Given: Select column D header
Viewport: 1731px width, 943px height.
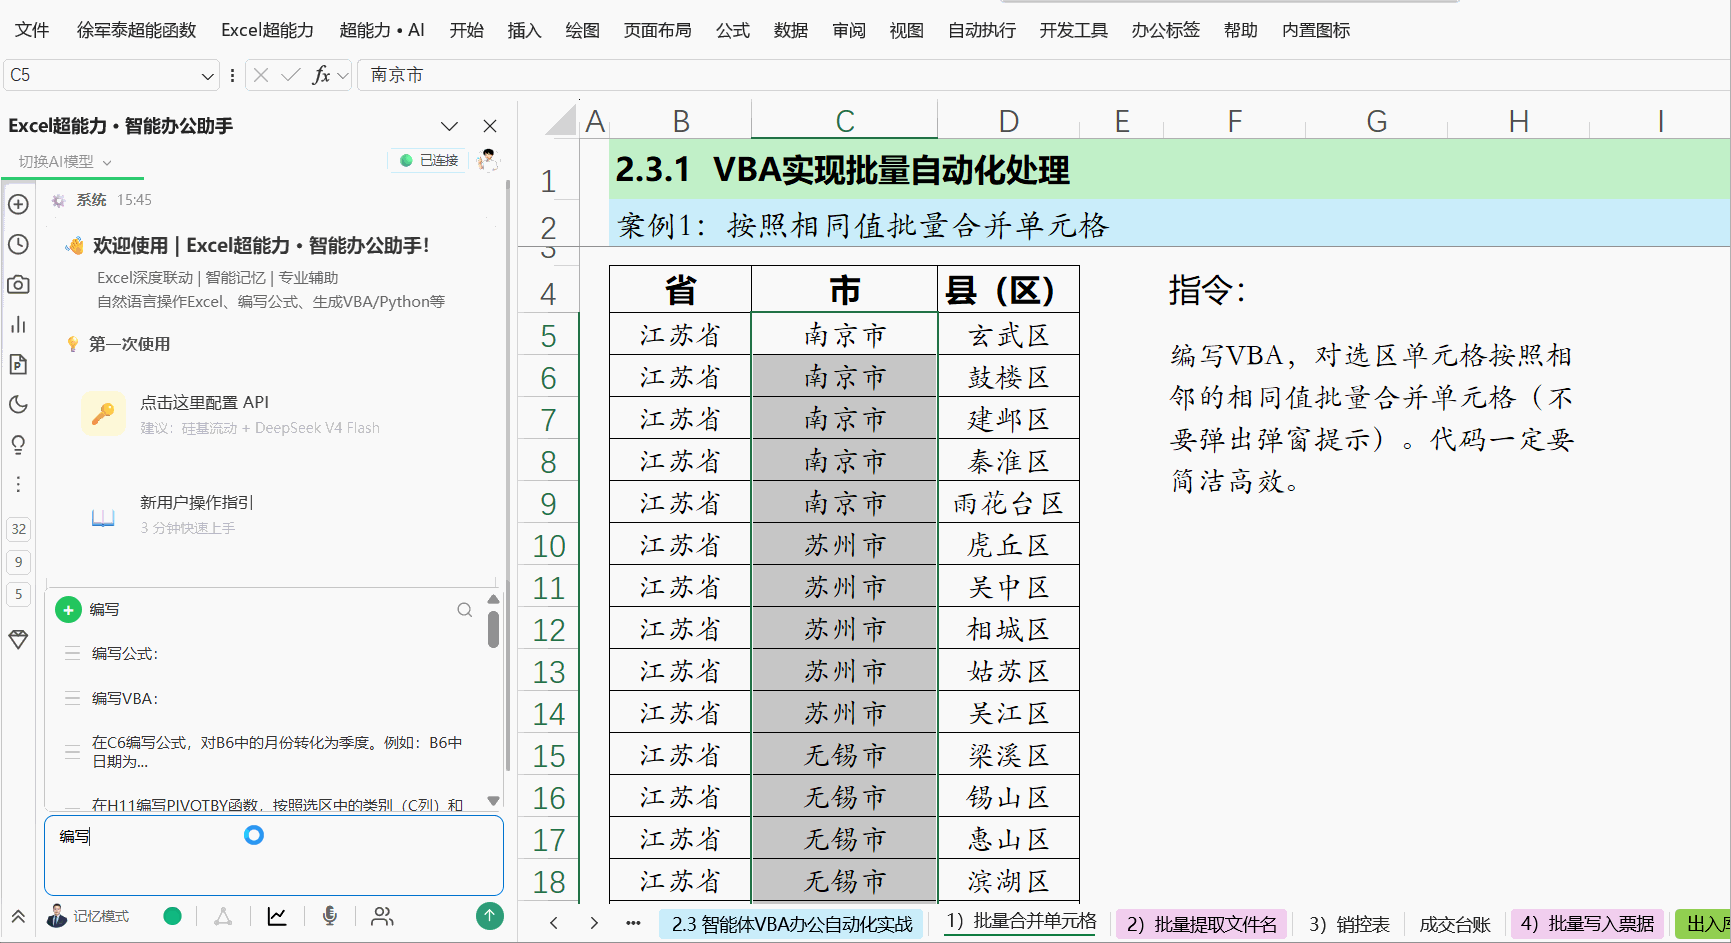Looking at the screenshot, I should click(x=1008, y=121).
